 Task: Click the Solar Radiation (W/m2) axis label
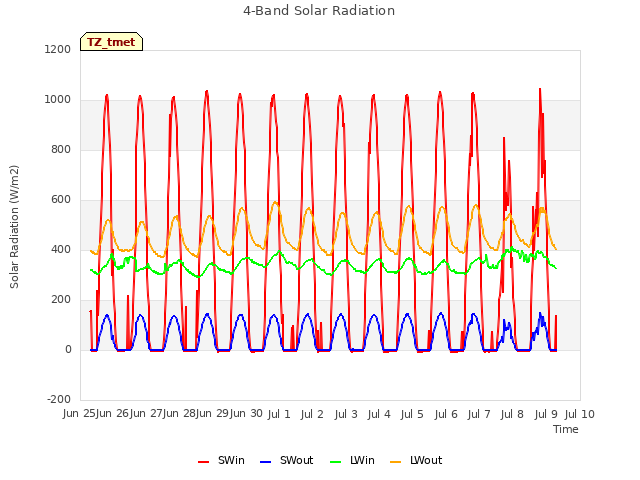point(14,227)
